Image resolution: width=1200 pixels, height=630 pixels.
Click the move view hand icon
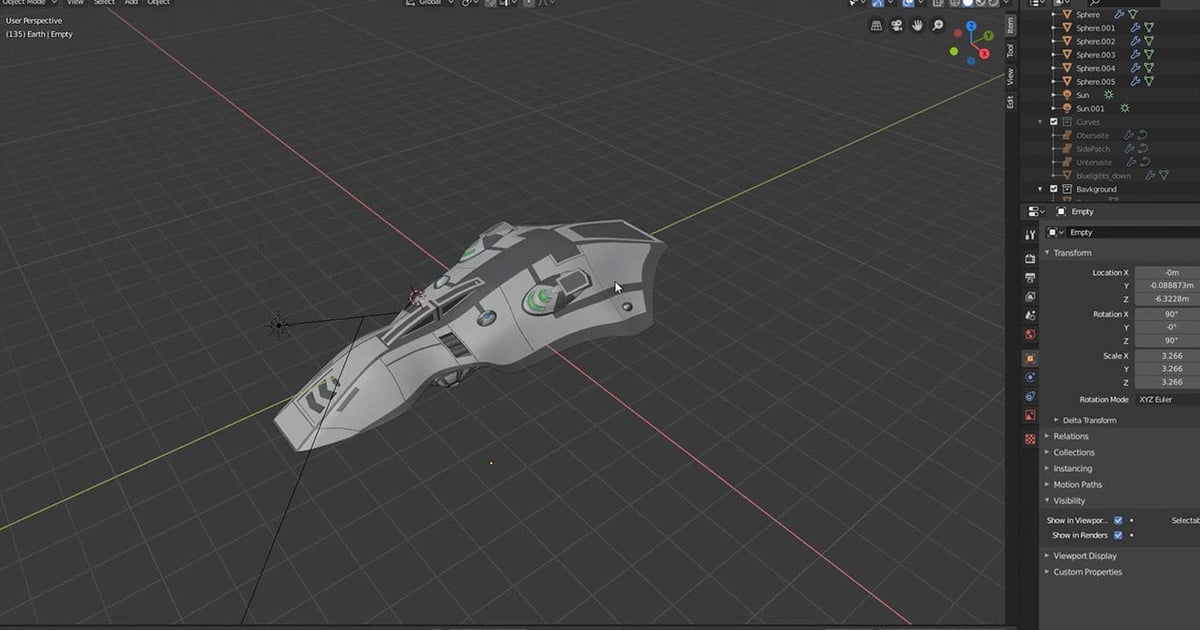point(916,25)
